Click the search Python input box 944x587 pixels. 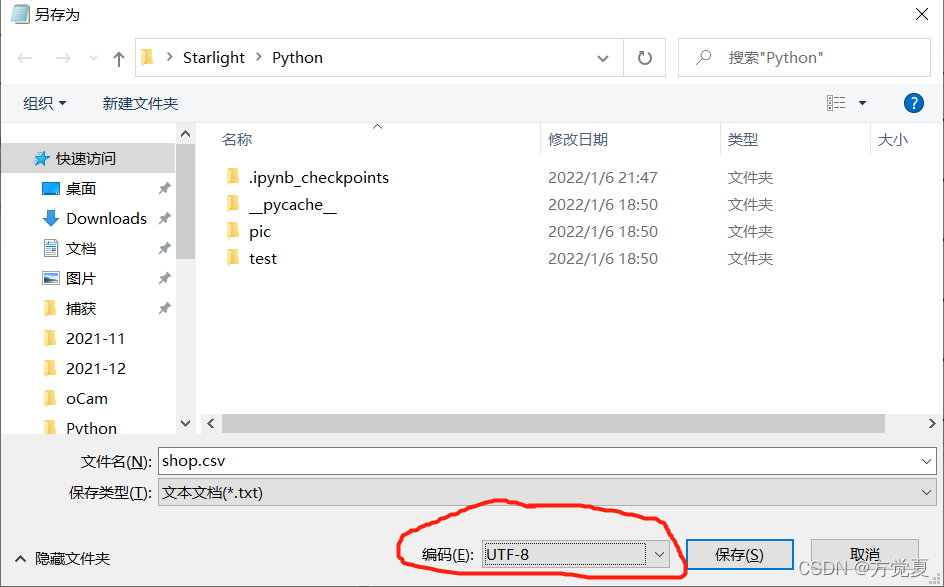(x=804, y=58)
